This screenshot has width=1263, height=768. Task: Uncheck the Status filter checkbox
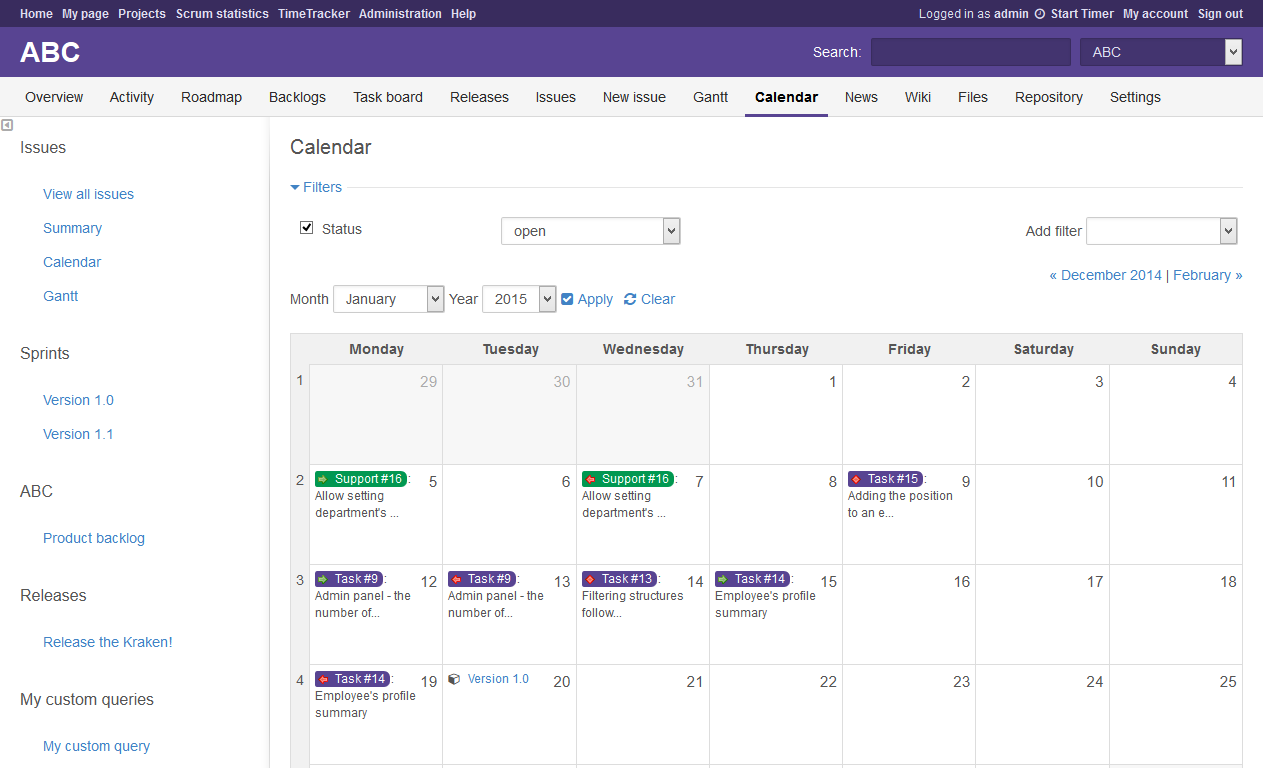pos(307,228)
